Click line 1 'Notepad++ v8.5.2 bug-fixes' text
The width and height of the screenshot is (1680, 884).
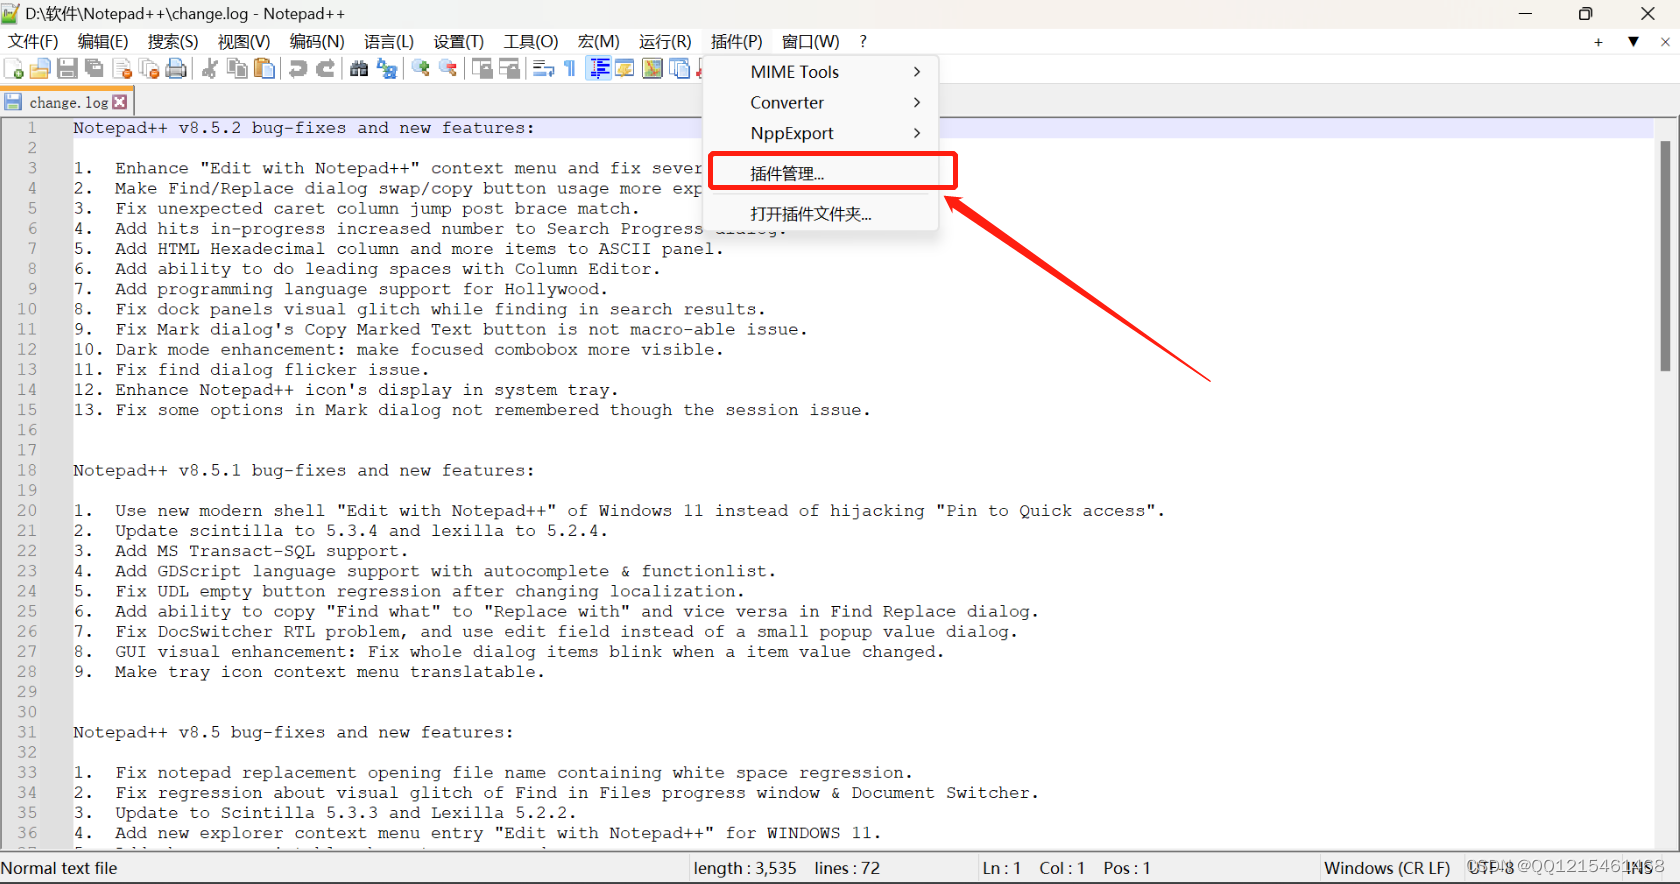(x=304, y=128)
